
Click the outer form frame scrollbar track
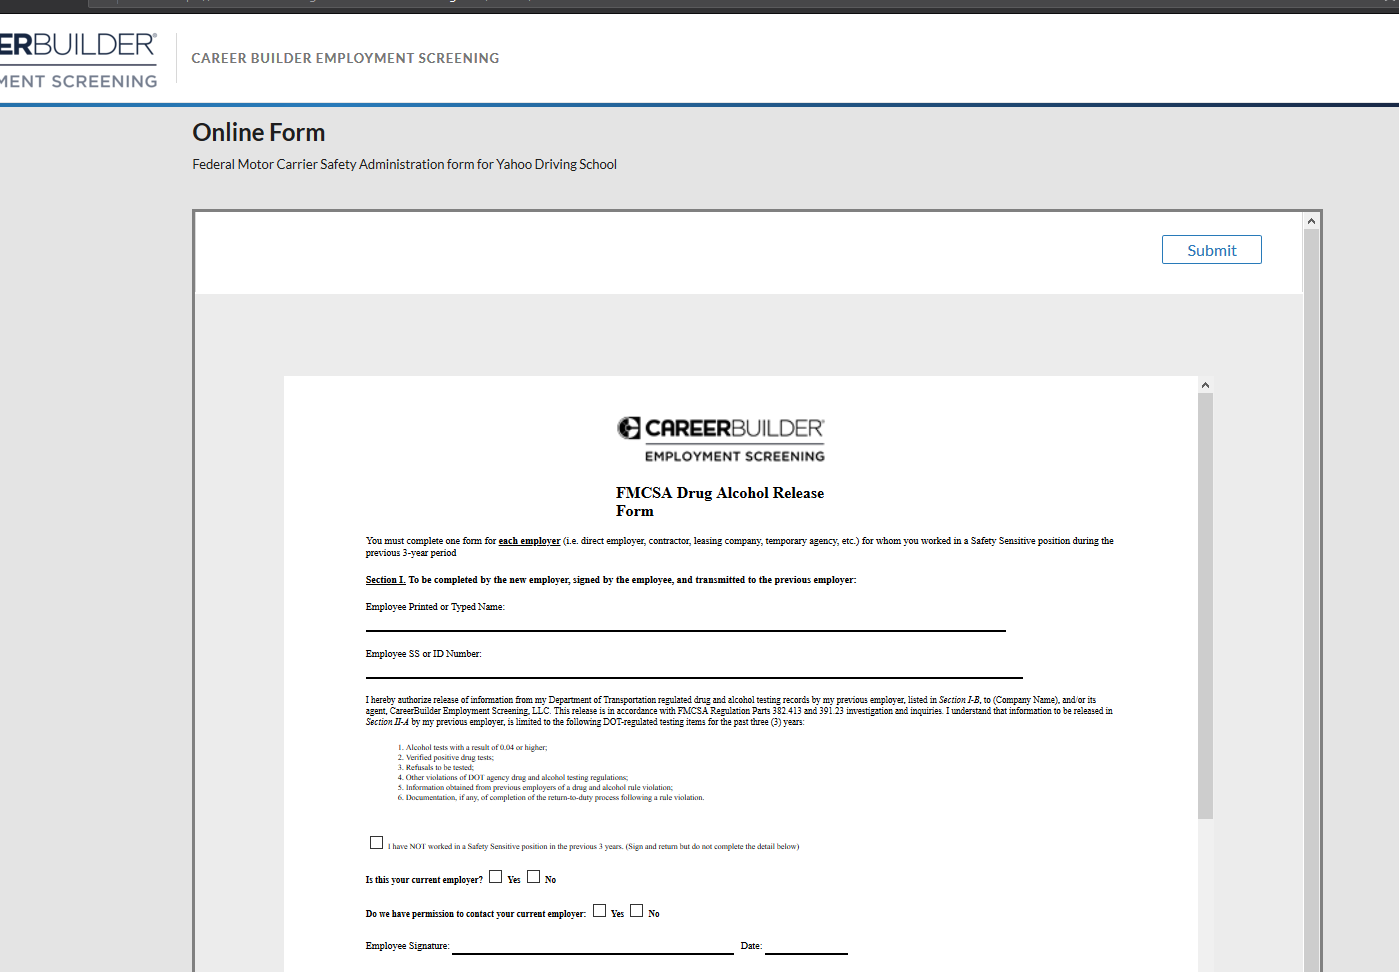[1311, 600]
